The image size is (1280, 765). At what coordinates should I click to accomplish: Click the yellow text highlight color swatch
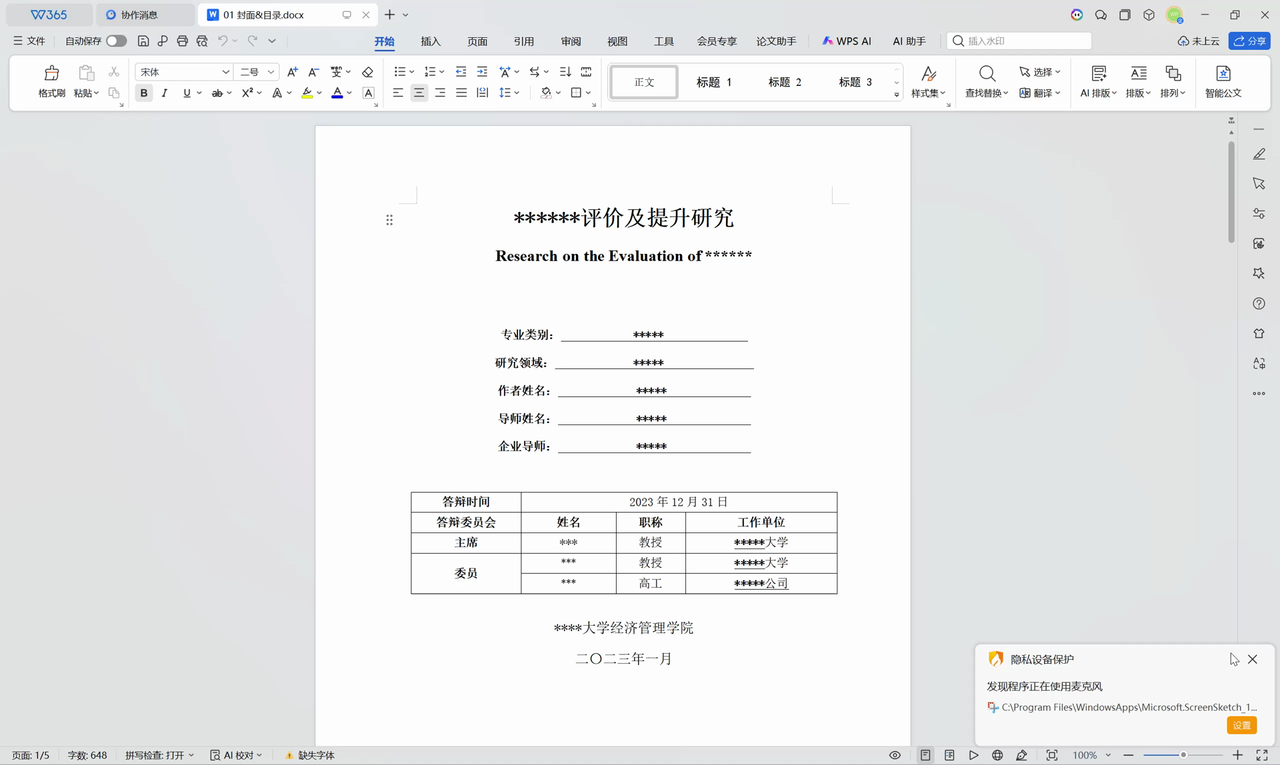click(307, 93)
